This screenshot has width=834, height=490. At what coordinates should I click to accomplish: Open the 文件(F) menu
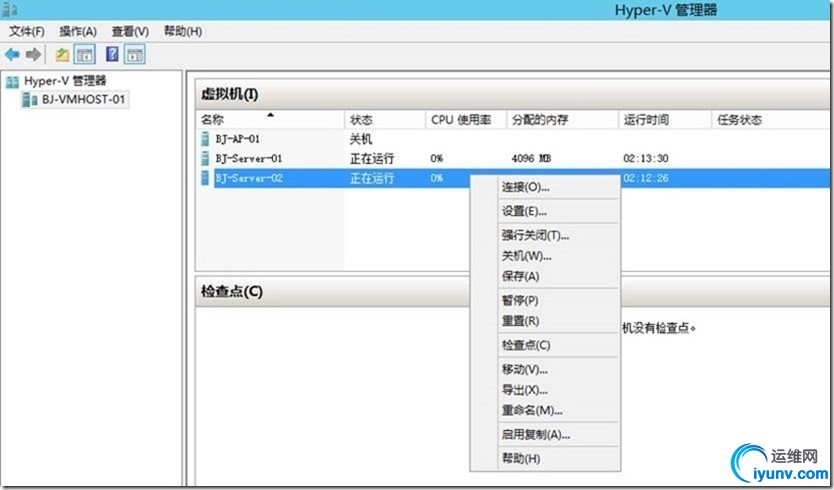pyautogui.click(x=27, y=31)
